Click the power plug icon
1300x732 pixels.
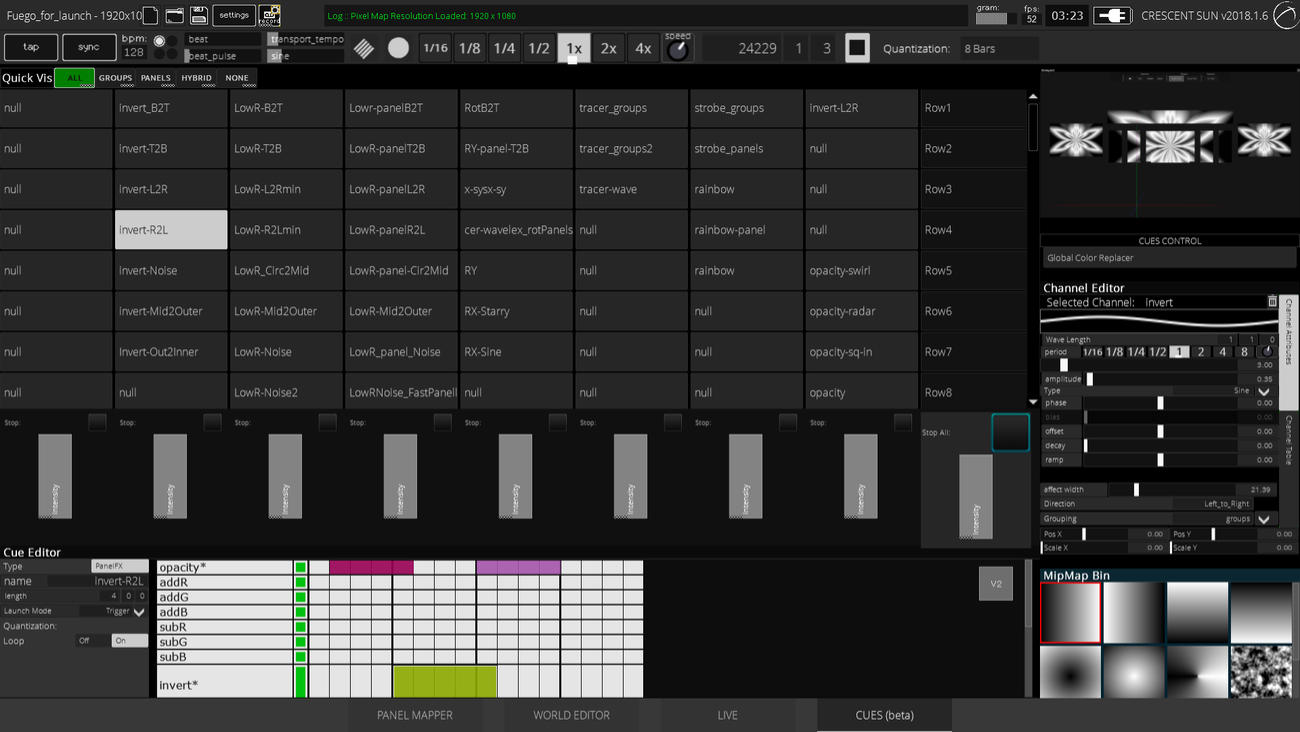1112,15
